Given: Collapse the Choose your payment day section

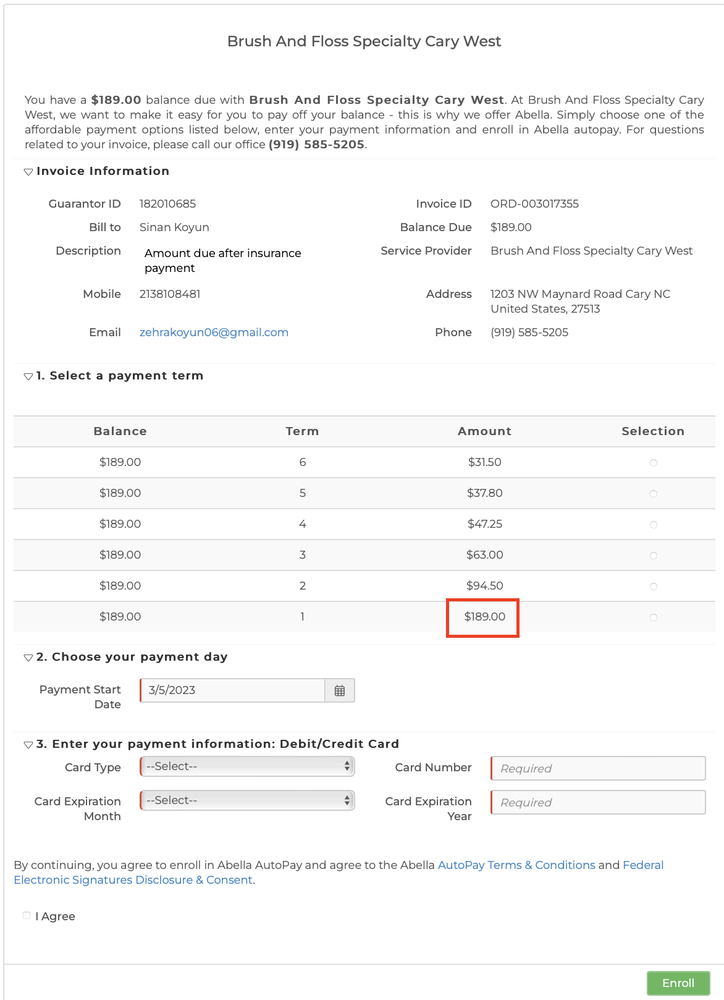Looking at the screenshot, I should (x=28, y=658).
